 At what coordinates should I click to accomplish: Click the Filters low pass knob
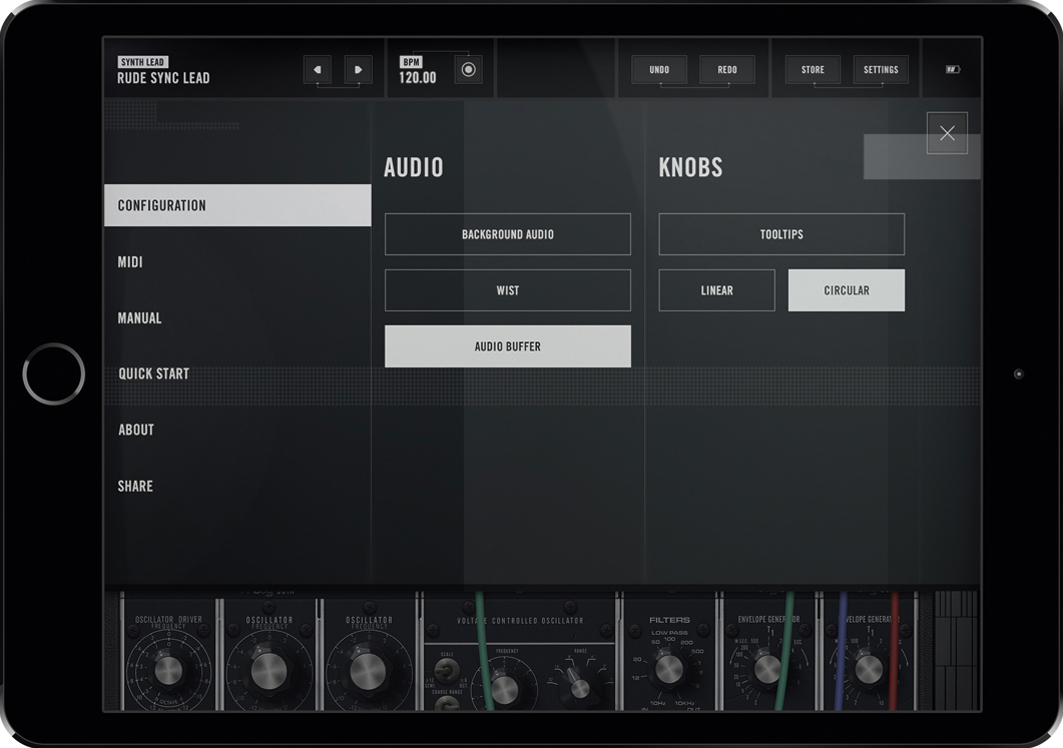(x=669, y=668)
